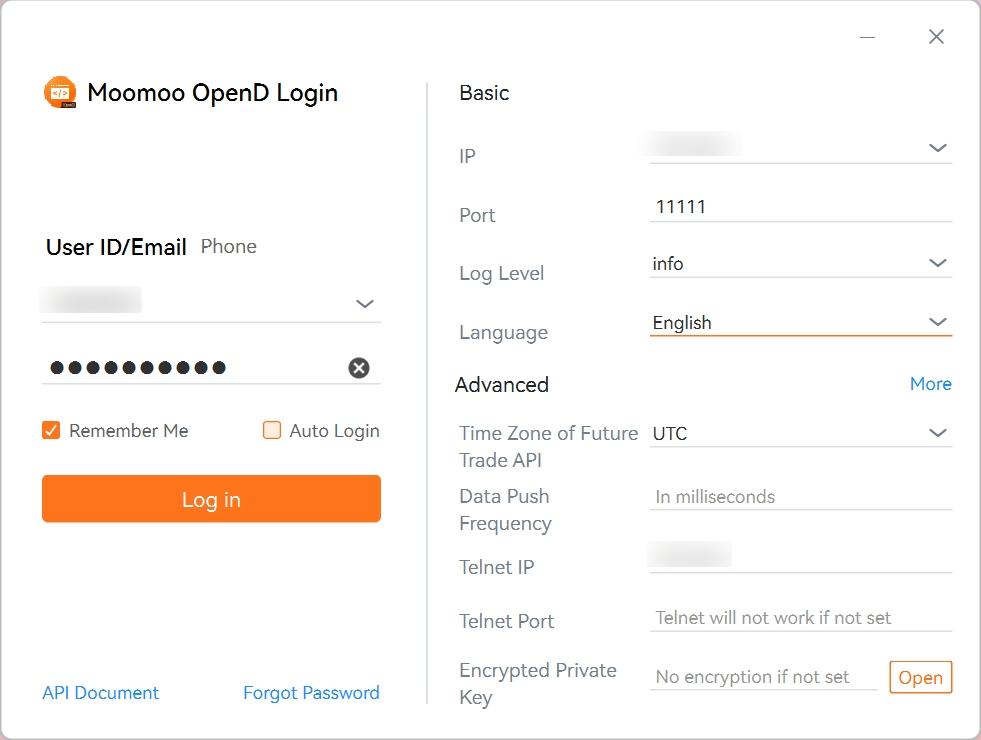Toggle the Remember Me checkbox

point(51,430)
